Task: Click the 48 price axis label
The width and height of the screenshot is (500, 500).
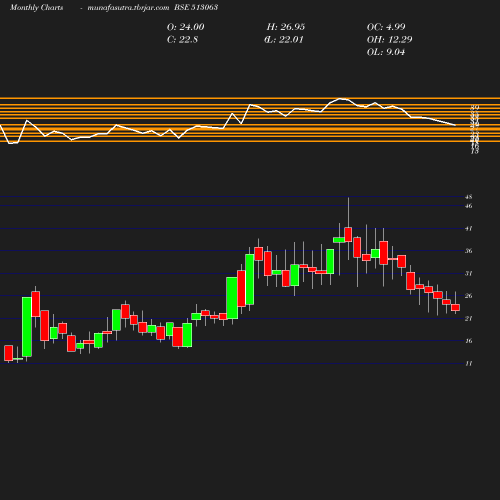Action: [x=469, y=197]
